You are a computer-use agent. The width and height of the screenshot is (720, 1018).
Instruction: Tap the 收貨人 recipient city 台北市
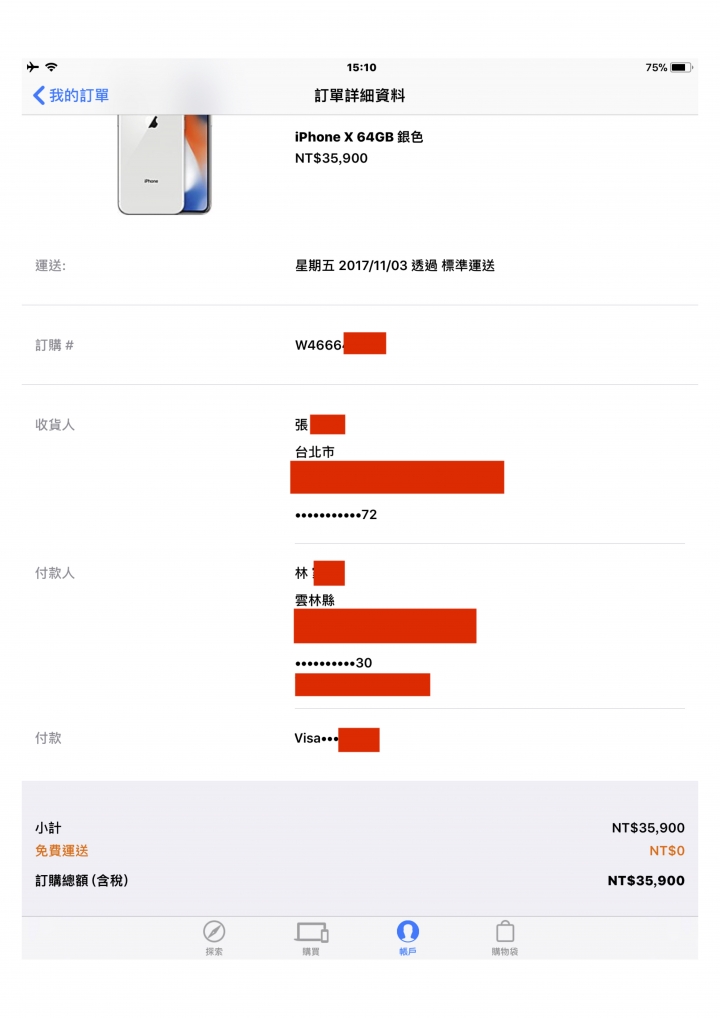[315, 452]
